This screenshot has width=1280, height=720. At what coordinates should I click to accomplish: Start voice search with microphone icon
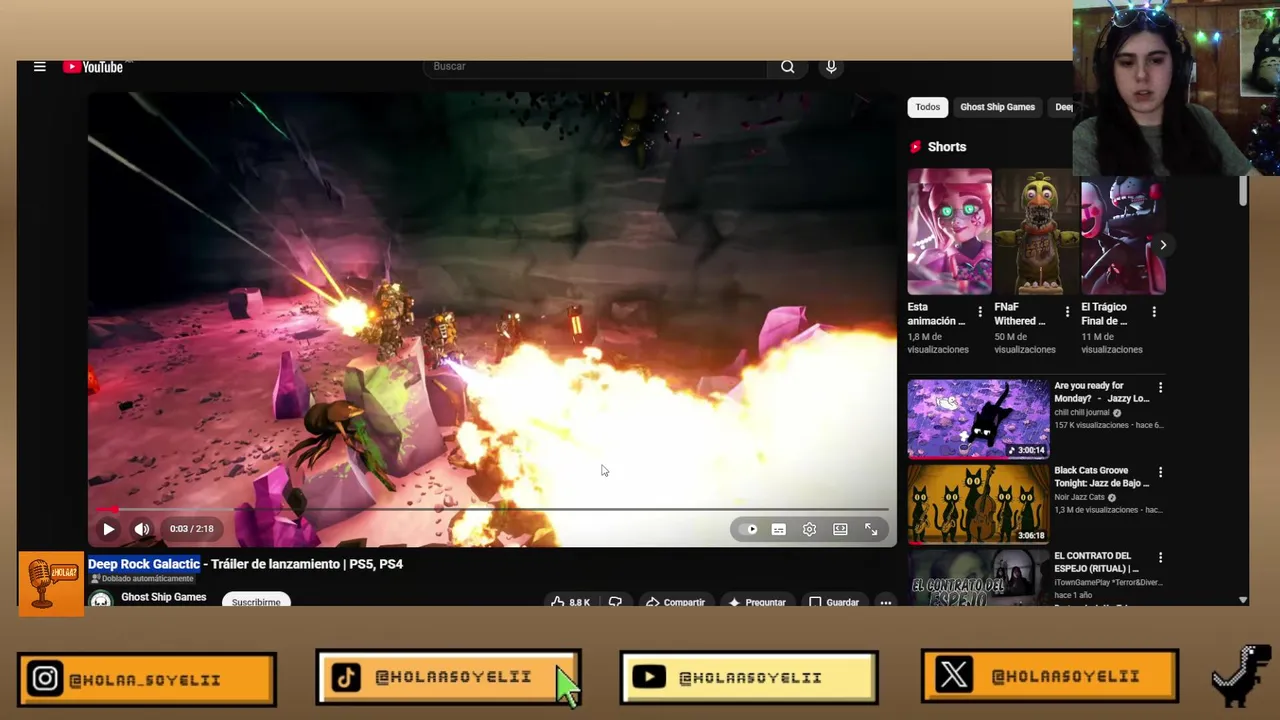[x=831, y=67]
